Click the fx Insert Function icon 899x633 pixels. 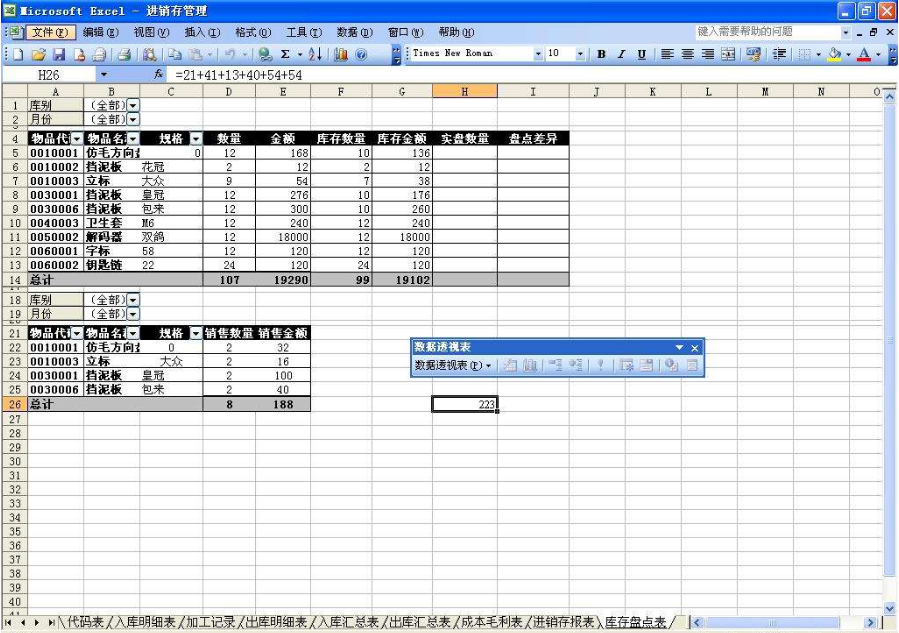tap(159, 75)
